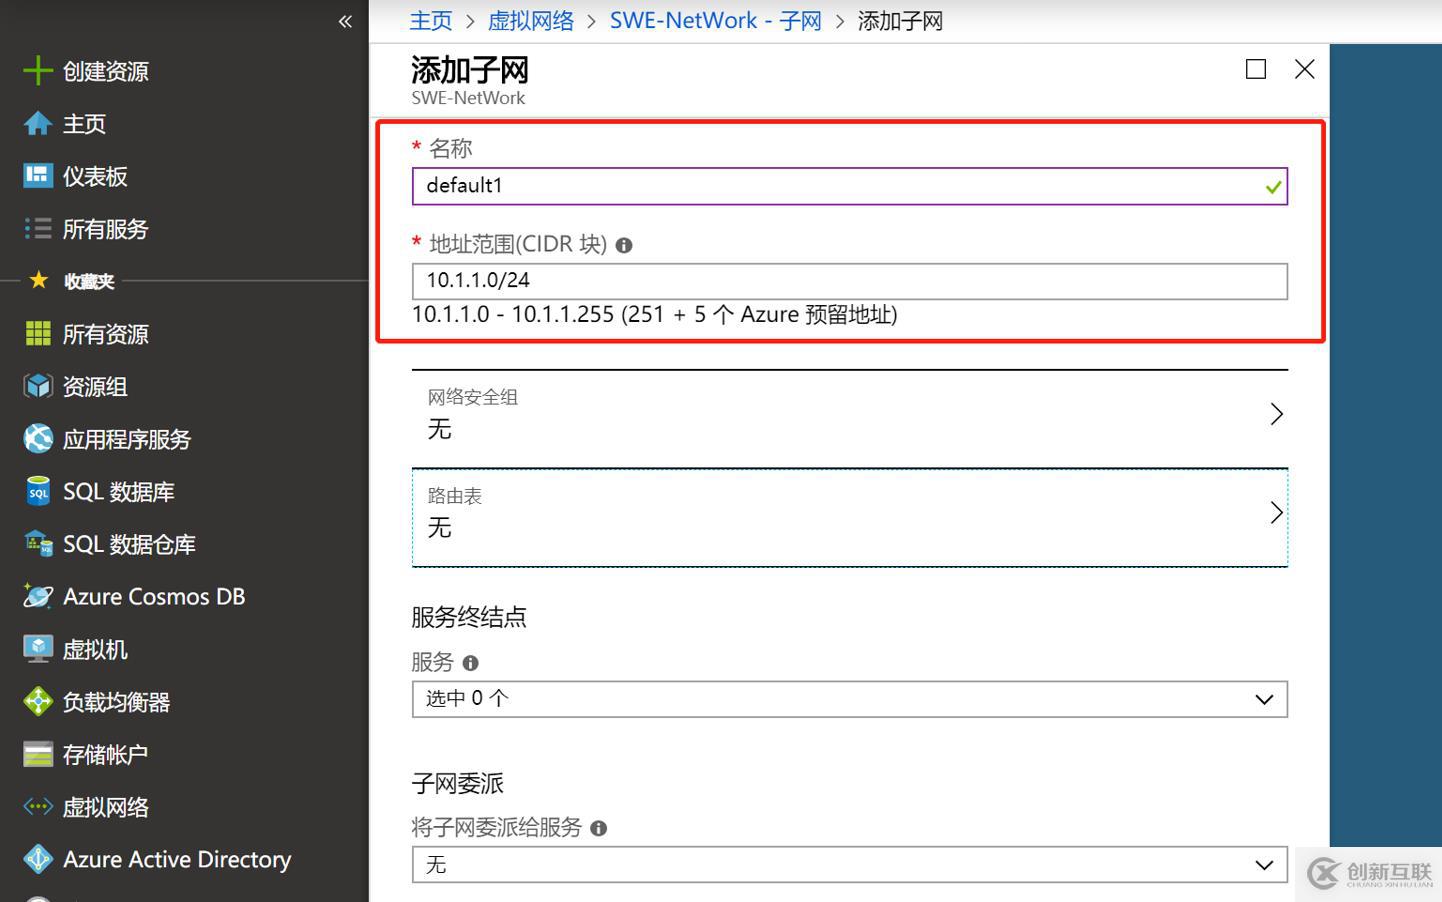Open Azure Cosmos DB in the sidebar

coord(153,596)
